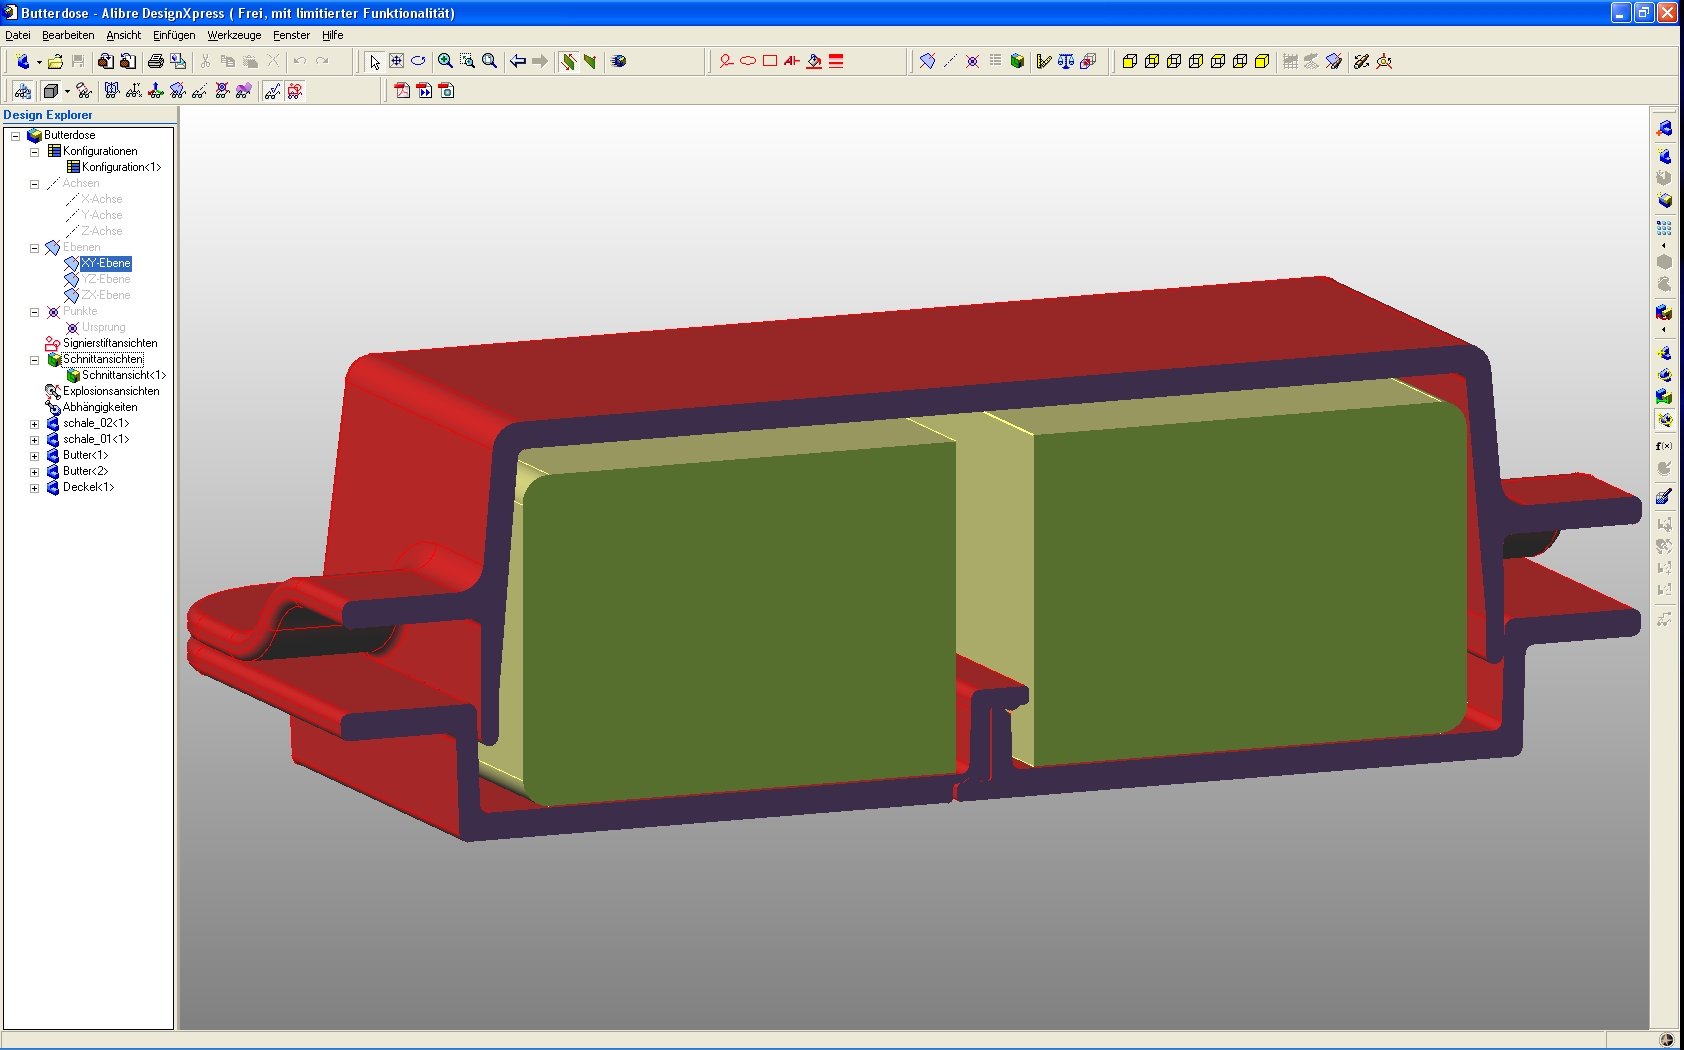Click the insert part icon in right sidebar
This screenshot has height=1050, width=1684.
pyautogui.click(x=1664, y=129)
